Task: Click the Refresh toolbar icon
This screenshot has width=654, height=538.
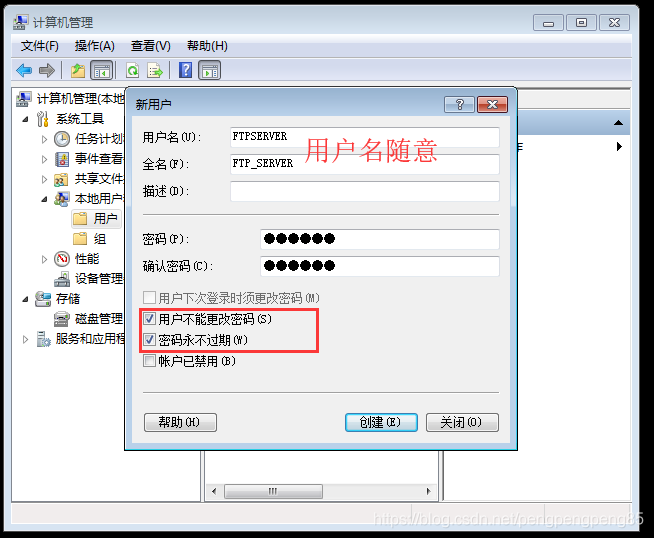Action: 133,70
